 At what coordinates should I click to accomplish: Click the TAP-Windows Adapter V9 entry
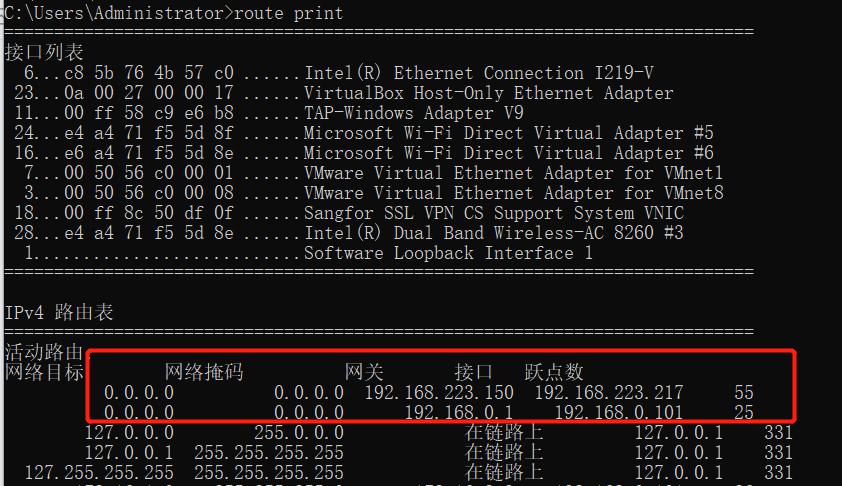tap(413, 113)
